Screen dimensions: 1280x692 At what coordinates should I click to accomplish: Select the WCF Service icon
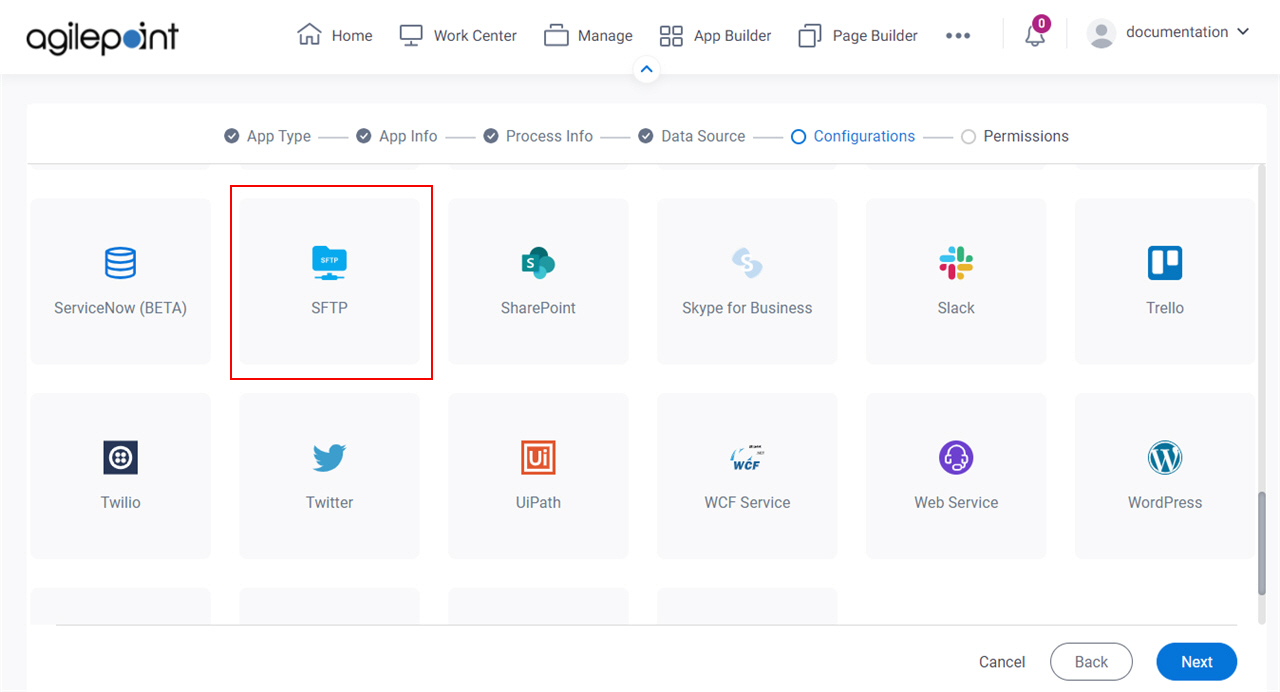pos(747,458)
